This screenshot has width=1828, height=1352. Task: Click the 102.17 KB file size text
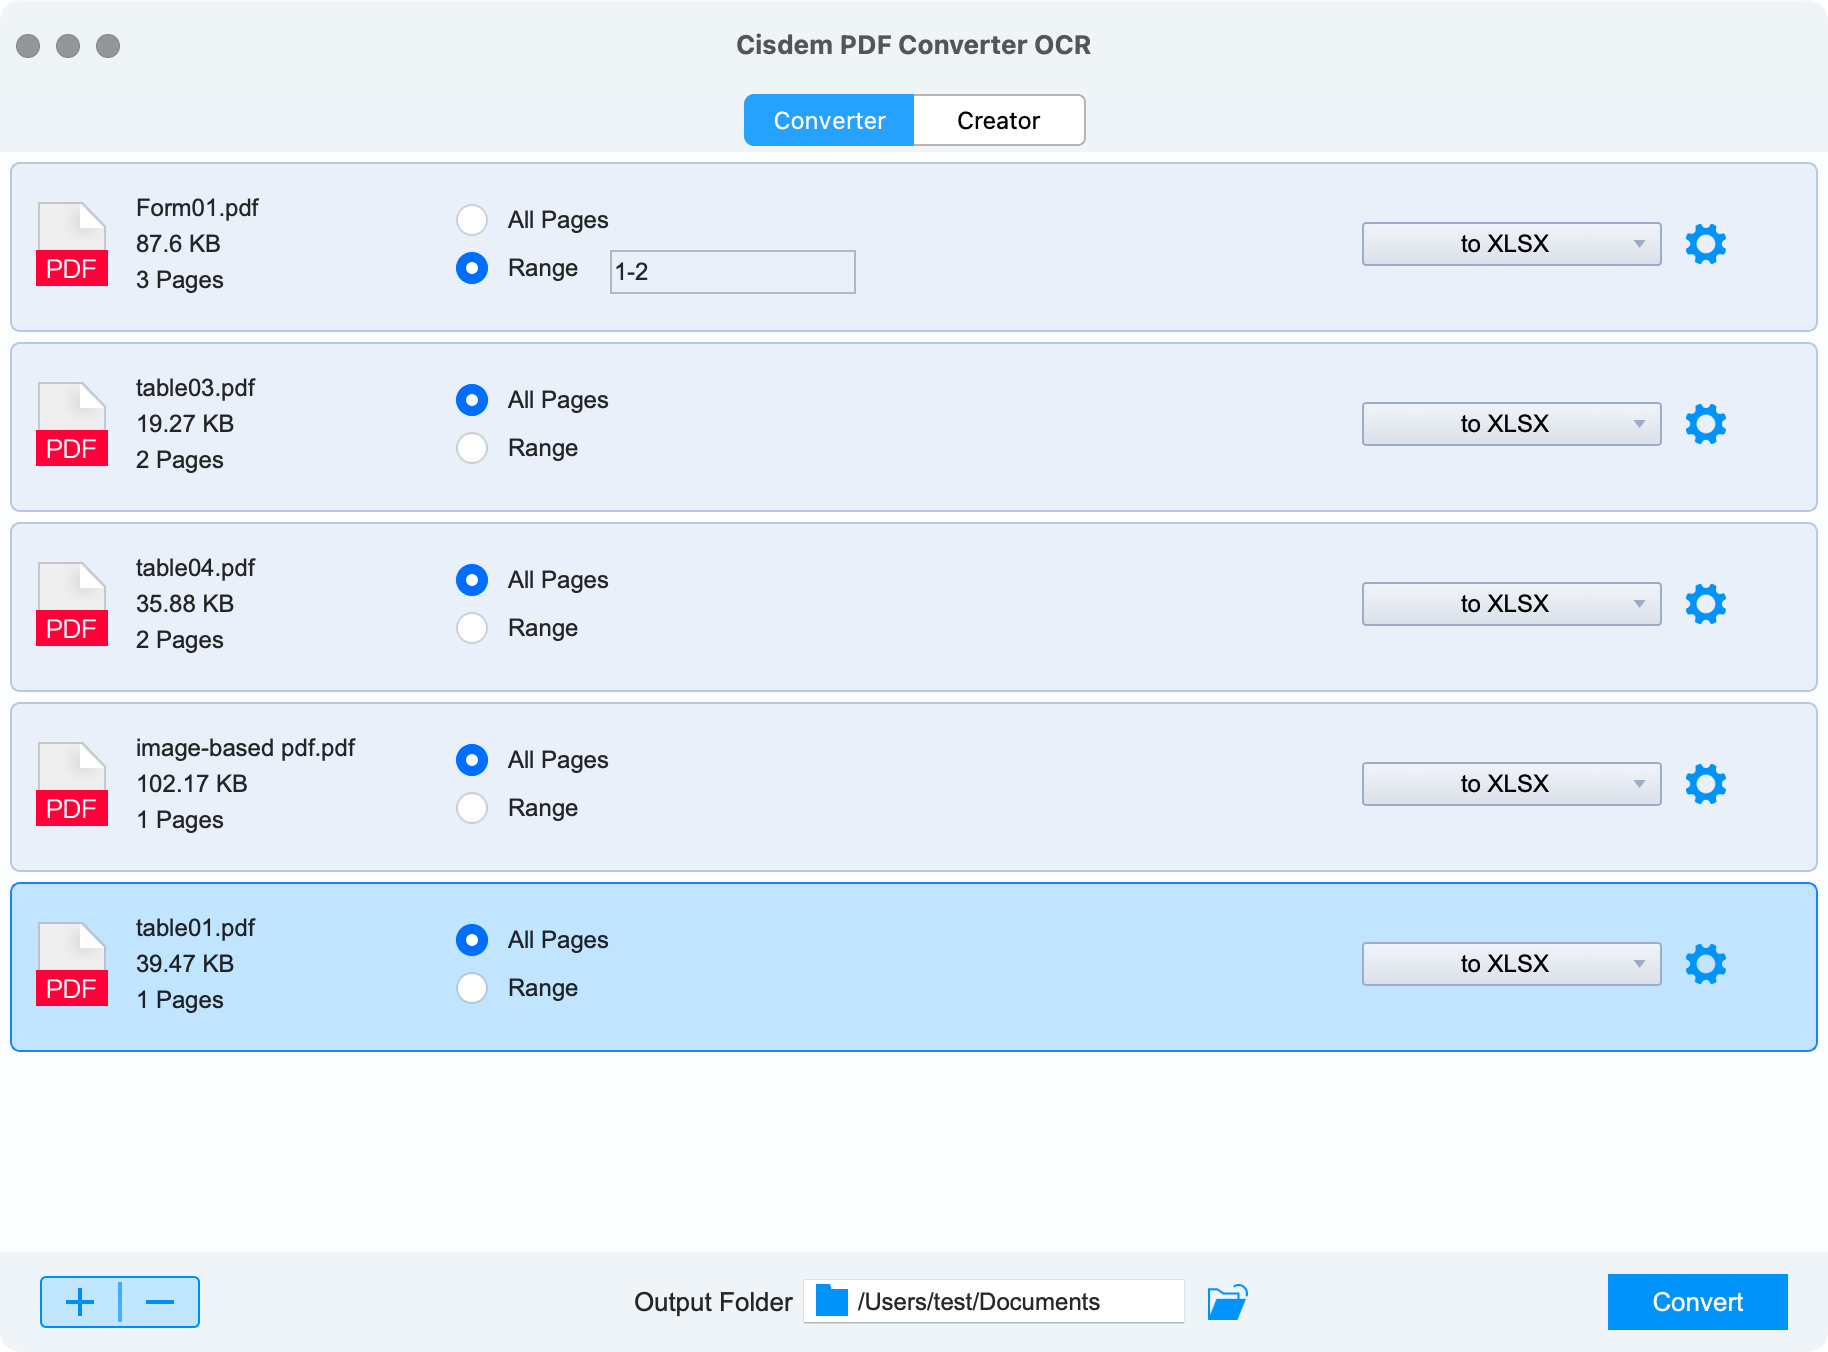point(192,784)
